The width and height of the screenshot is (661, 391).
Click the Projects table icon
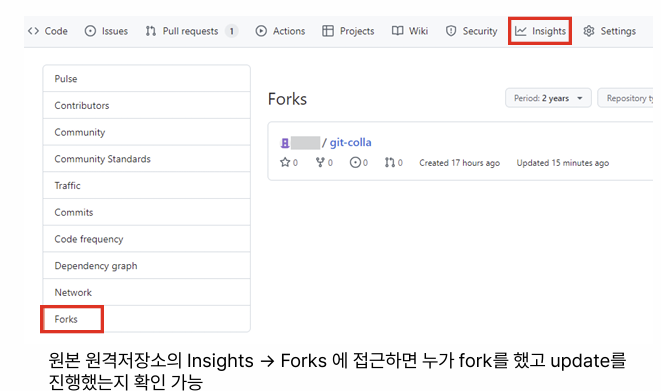coord(328,31)
